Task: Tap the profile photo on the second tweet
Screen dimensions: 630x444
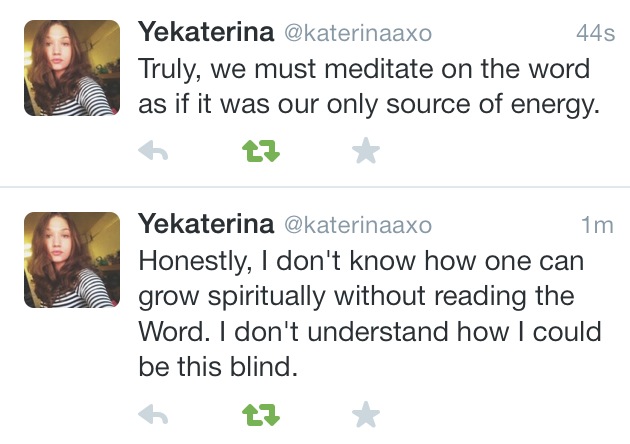Action: click(x=71, y=260)
